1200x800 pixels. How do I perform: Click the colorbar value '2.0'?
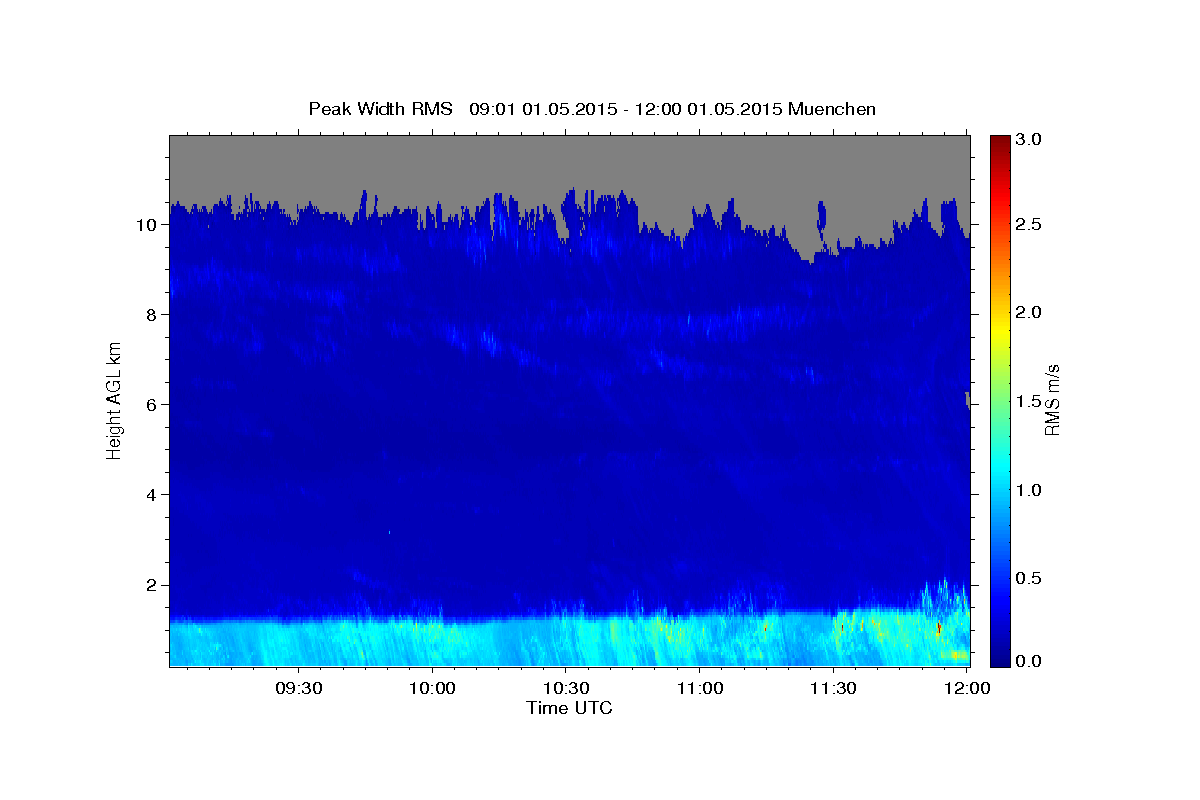pos(1030,312)
